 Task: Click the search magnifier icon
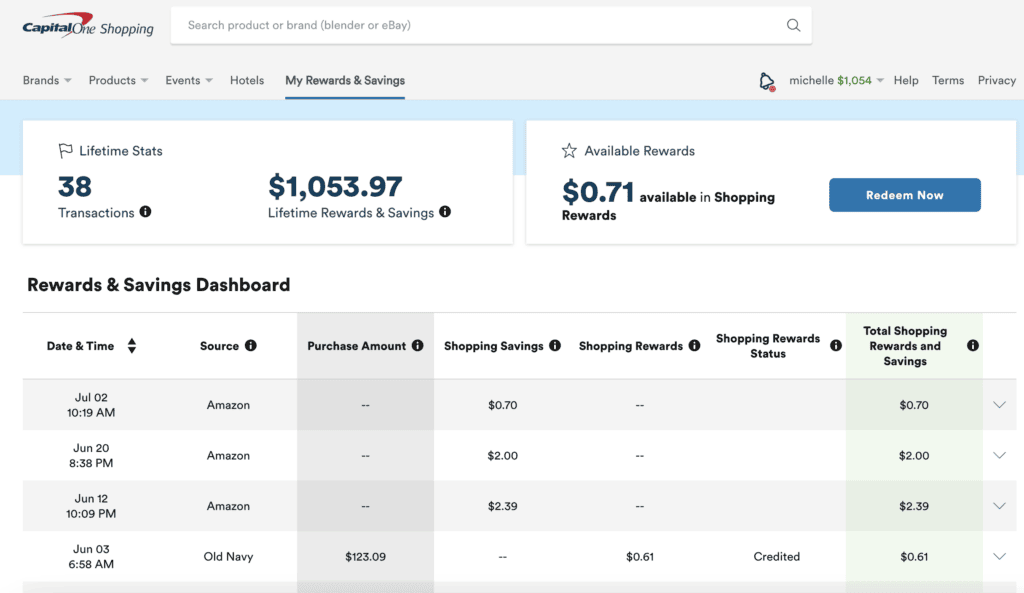point(793,25)
